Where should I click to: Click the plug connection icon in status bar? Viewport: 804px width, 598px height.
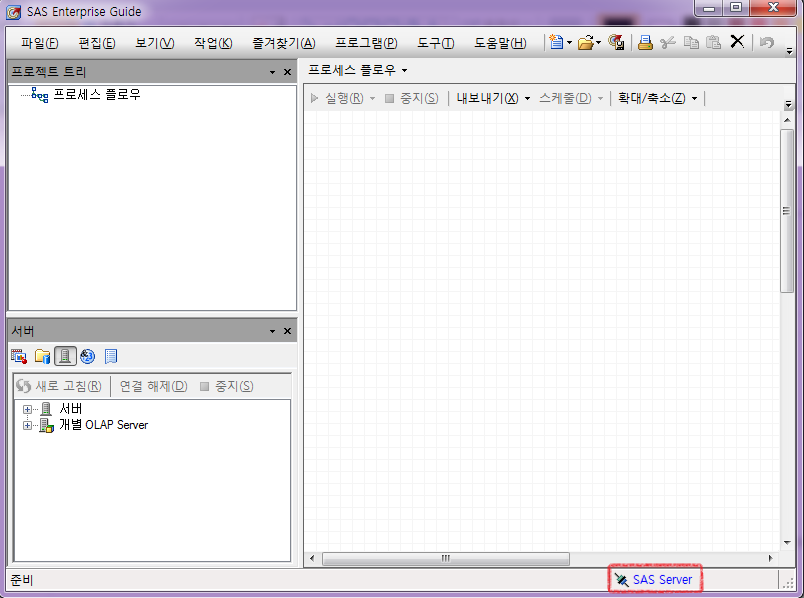point(621,581)
